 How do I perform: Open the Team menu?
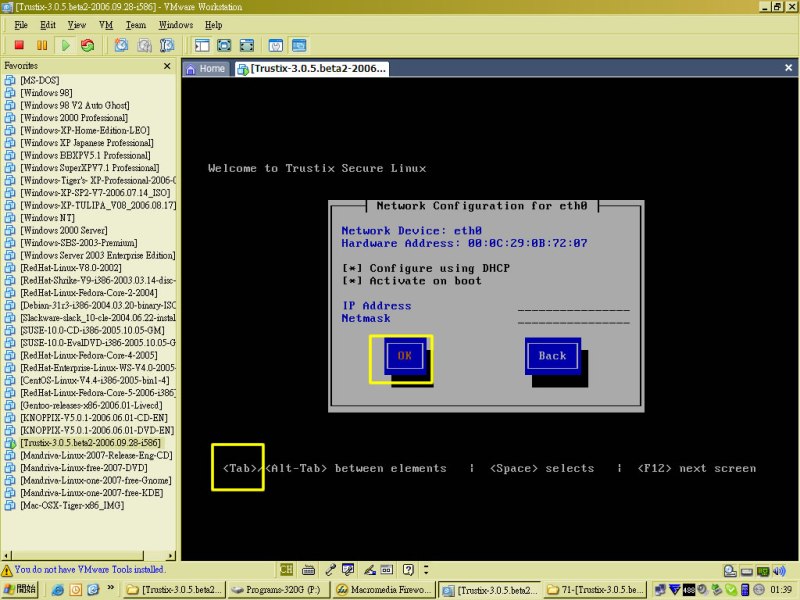pos(135,25)
